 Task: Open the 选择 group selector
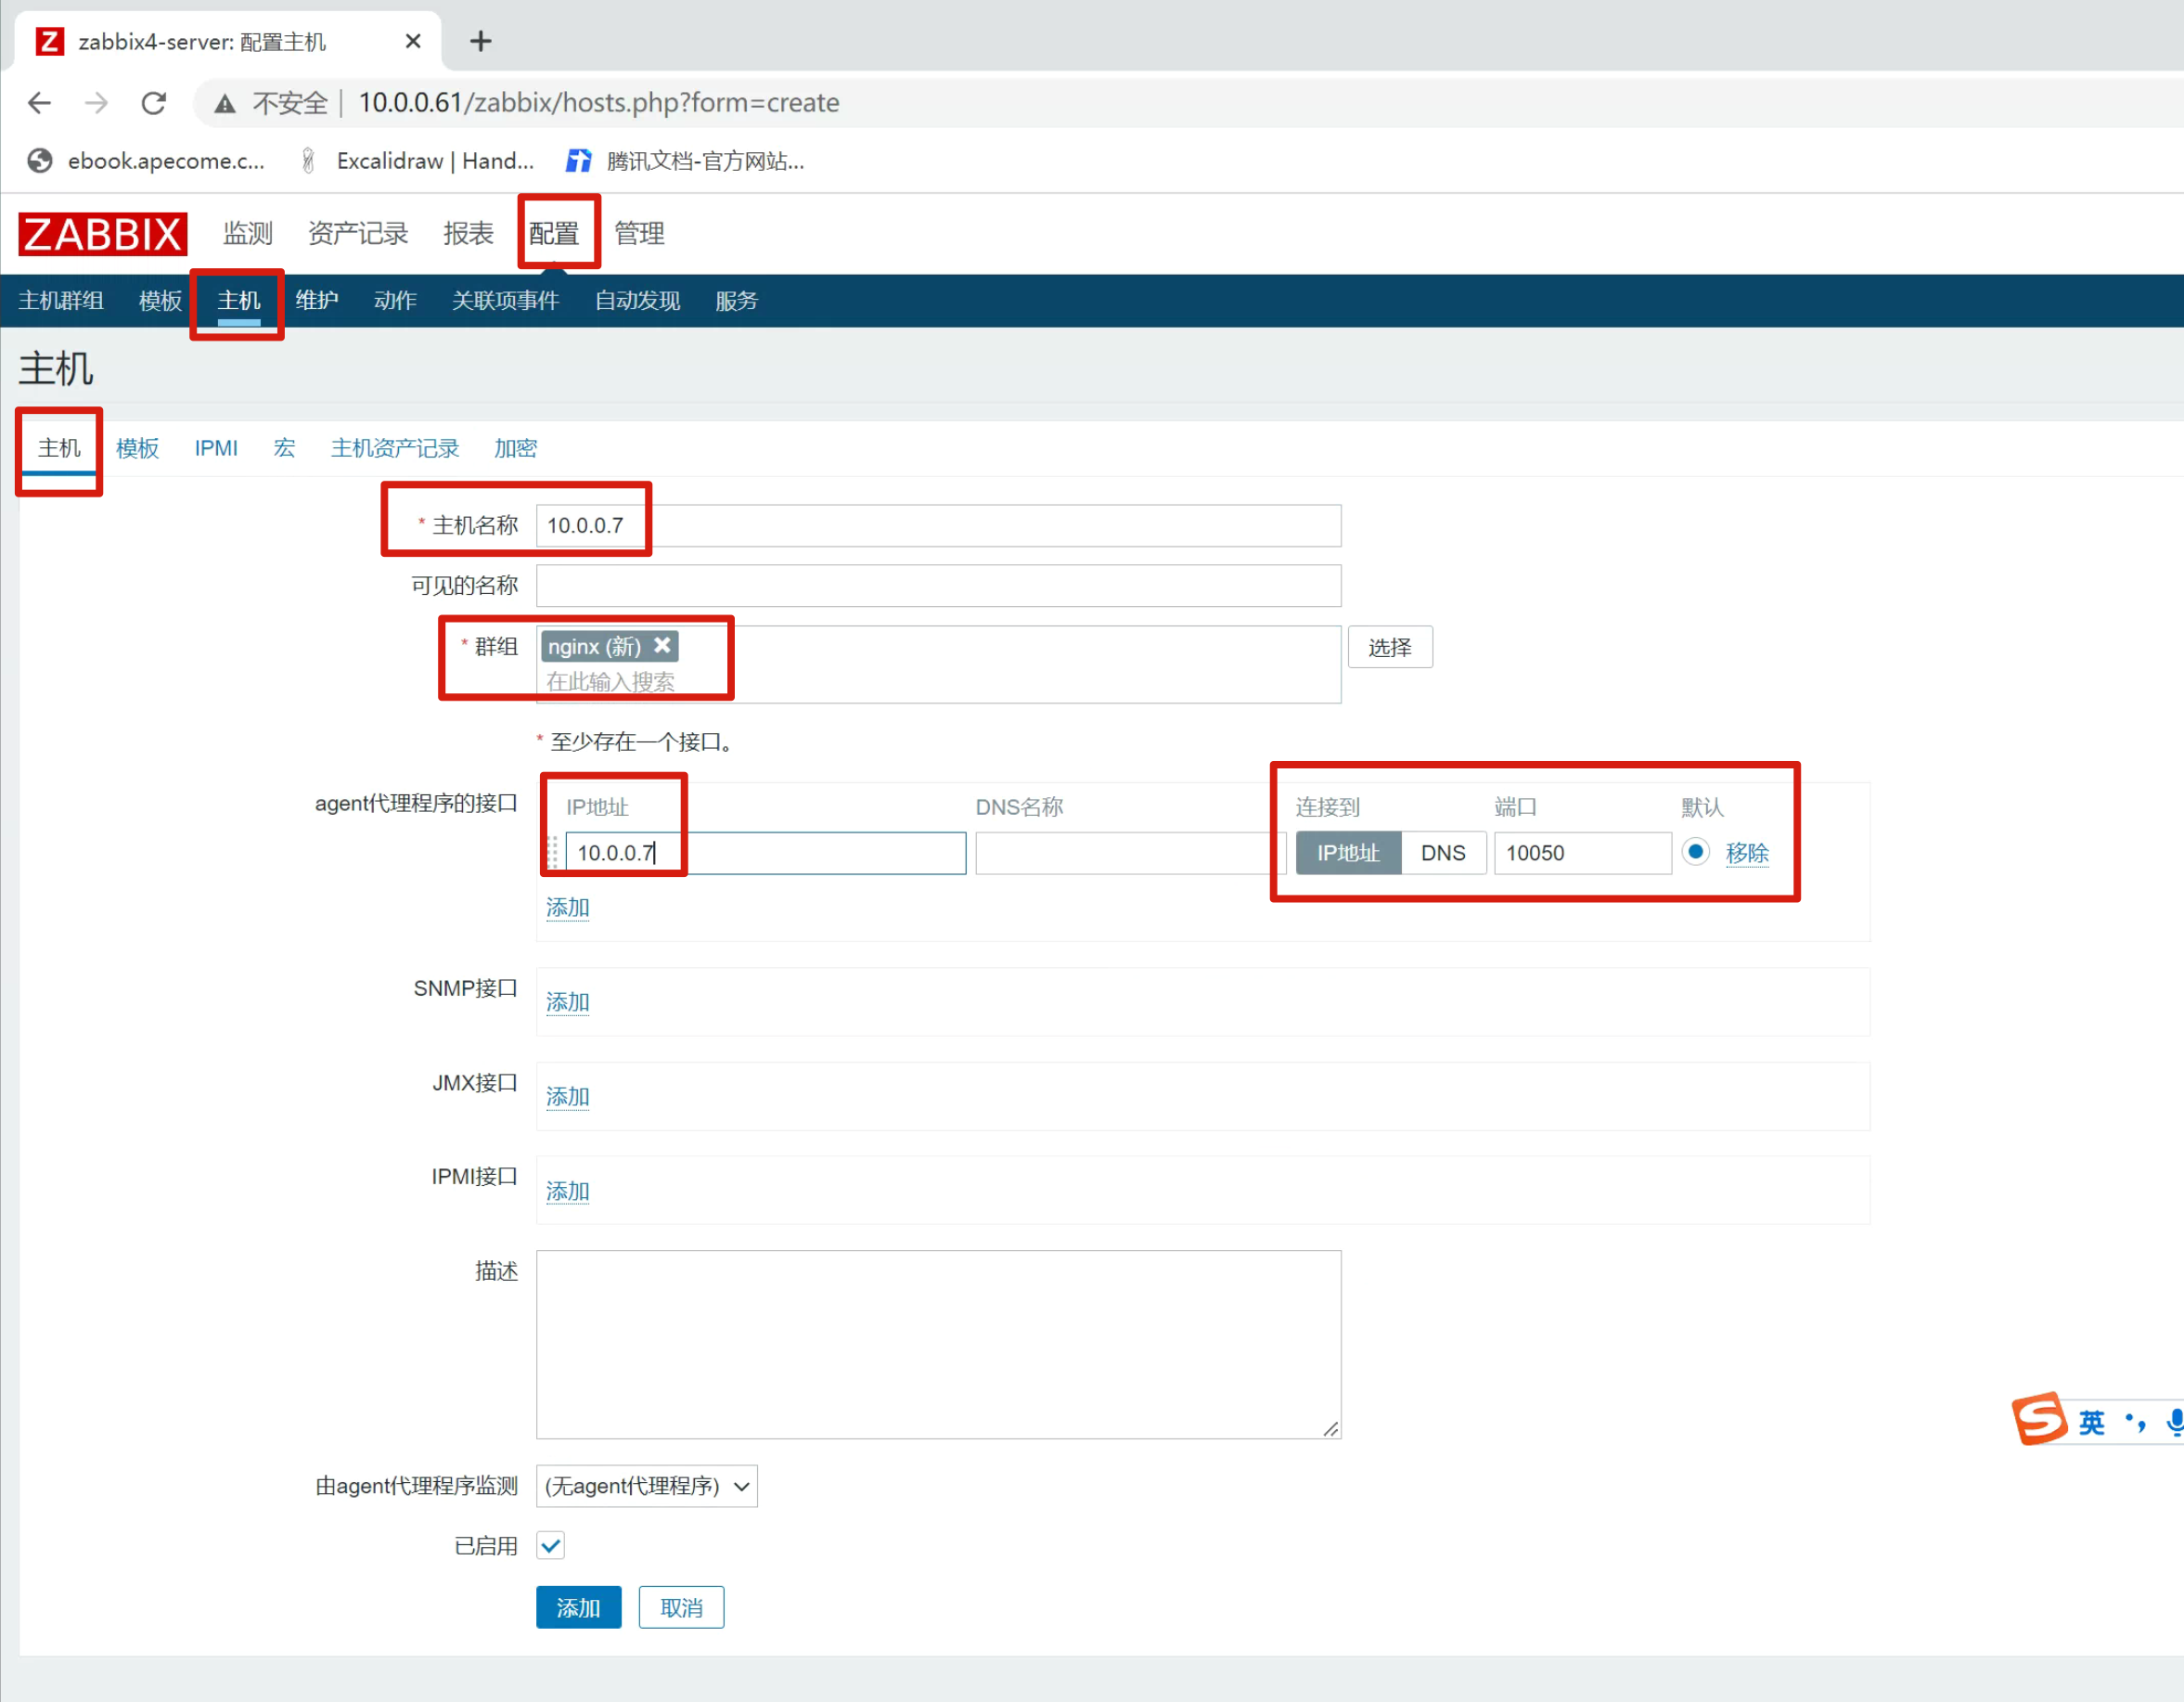(1389, 647)
